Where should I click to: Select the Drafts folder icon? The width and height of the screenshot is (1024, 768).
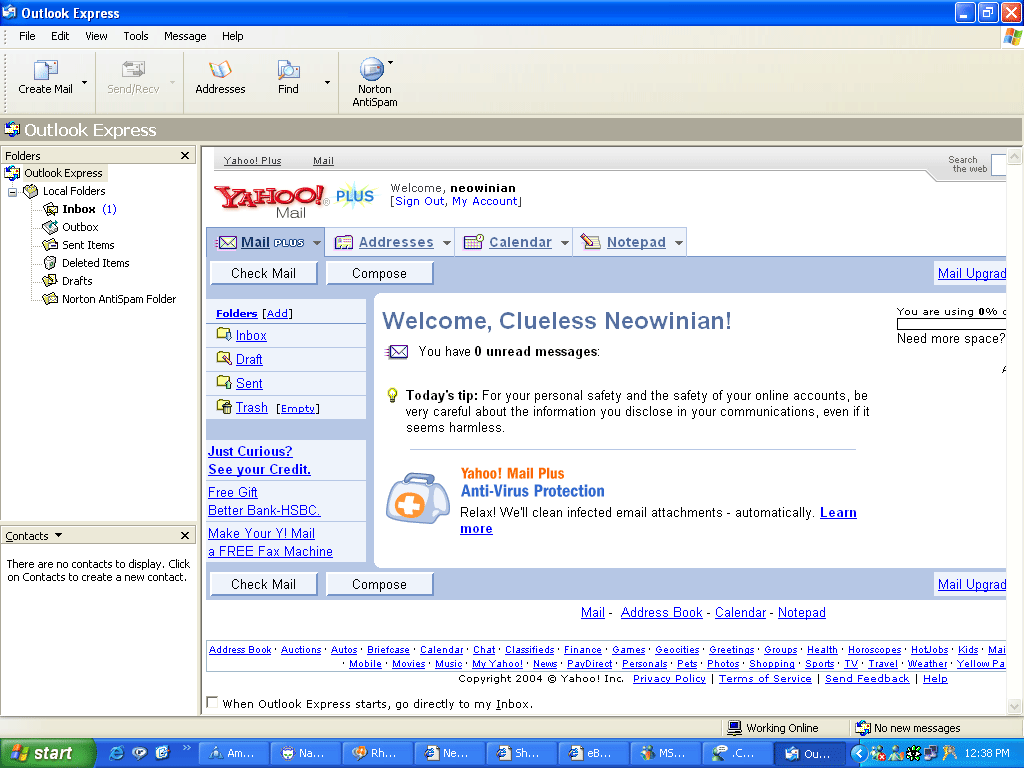pyautogui.click(x=50, y=281)
